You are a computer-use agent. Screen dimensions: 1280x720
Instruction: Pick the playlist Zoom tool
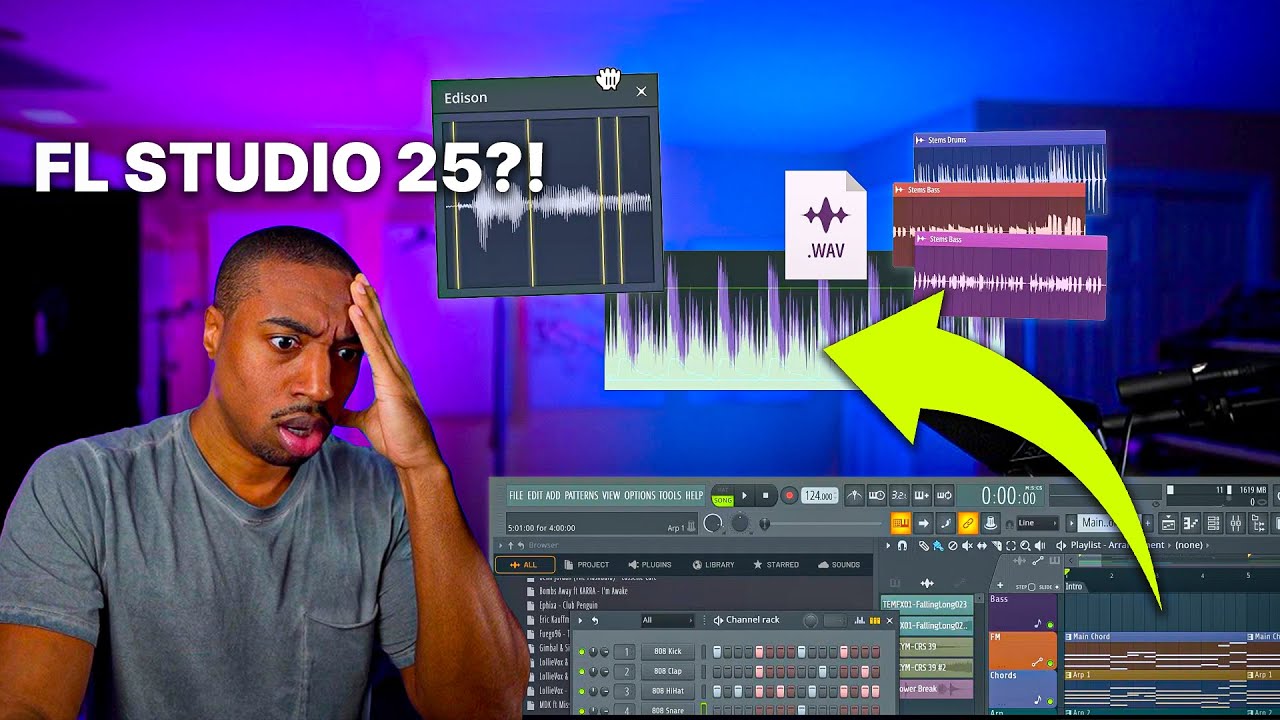pyautogui.click(x=1026, y=545)
